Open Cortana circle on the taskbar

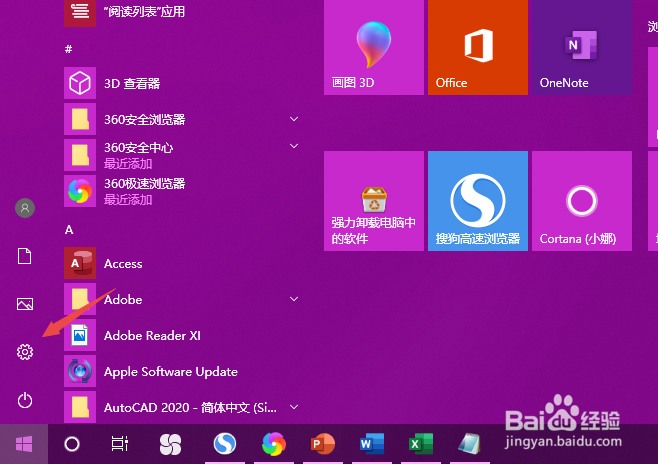[x=72, y=444]
